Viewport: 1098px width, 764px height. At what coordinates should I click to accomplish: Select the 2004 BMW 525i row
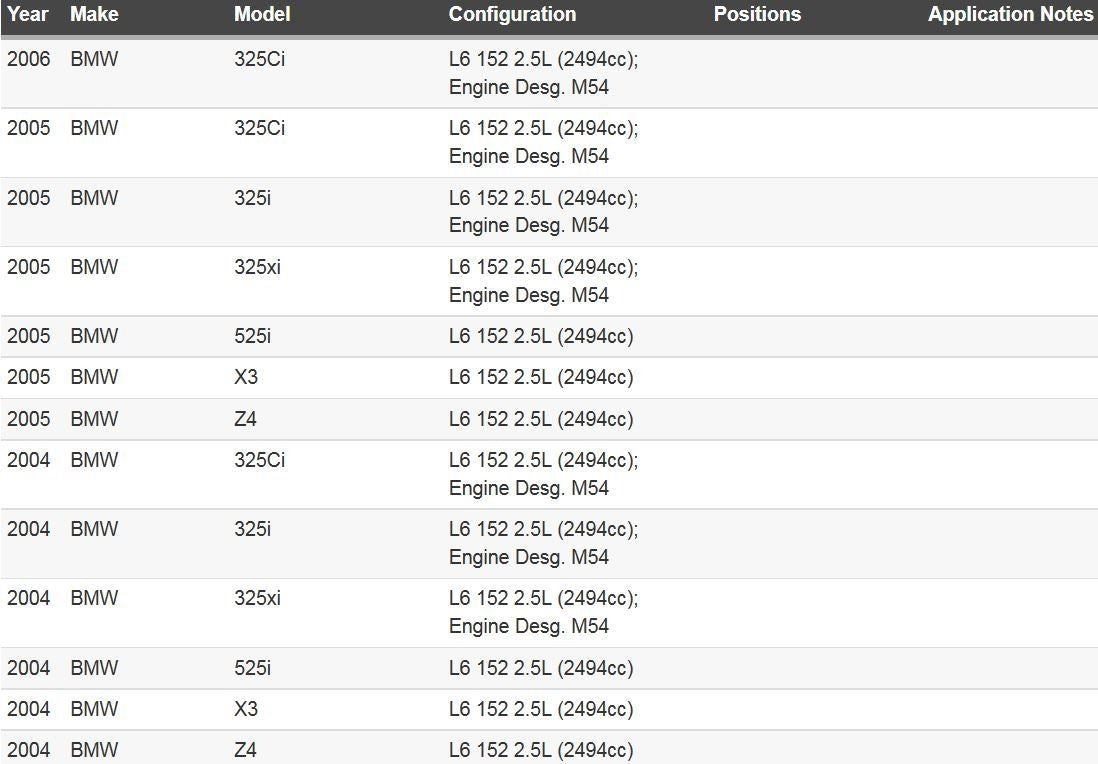tap(549, 668)
